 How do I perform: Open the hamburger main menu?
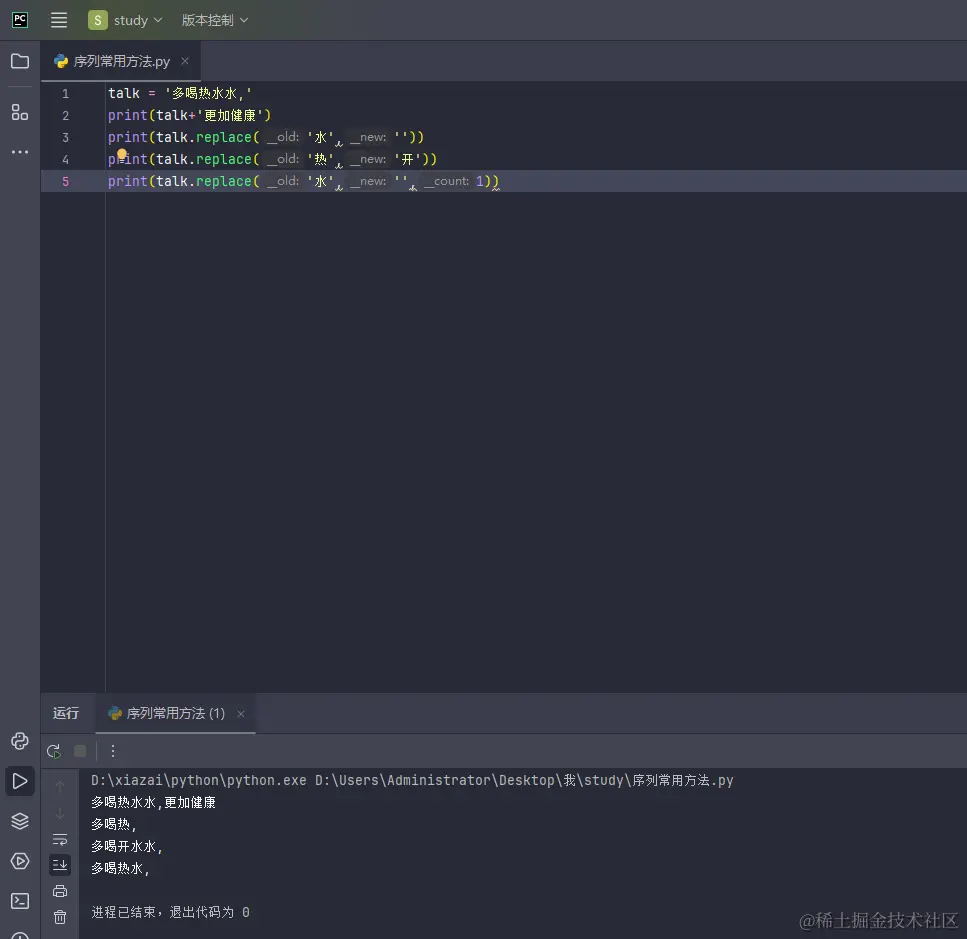point(59,20)
